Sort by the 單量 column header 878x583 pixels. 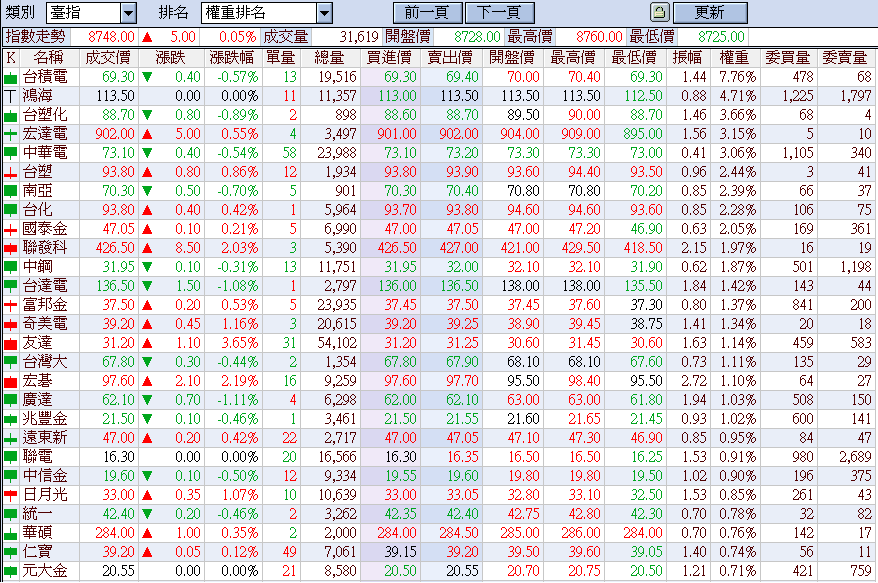point(281,58)
